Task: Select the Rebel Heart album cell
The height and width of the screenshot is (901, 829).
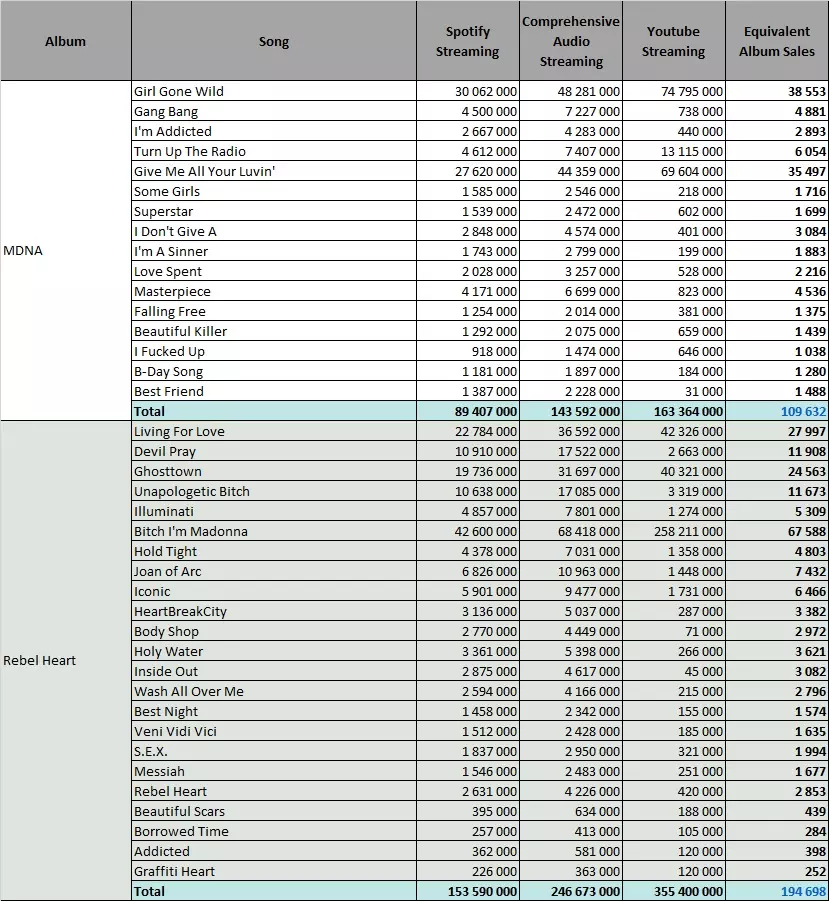Action: pos(65,661)
